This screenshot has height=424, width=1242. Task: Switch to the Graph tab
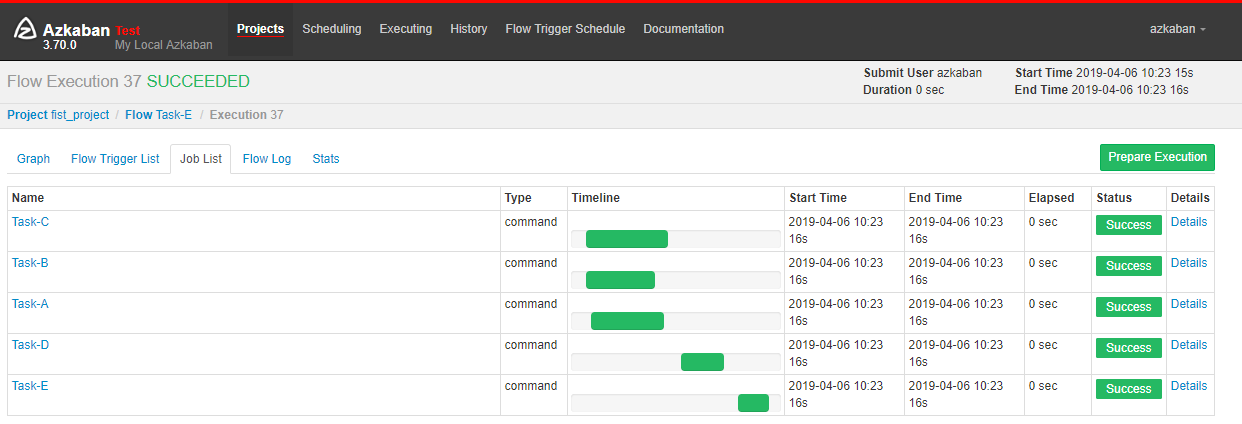pyautogui.click(x=33, y=159)
